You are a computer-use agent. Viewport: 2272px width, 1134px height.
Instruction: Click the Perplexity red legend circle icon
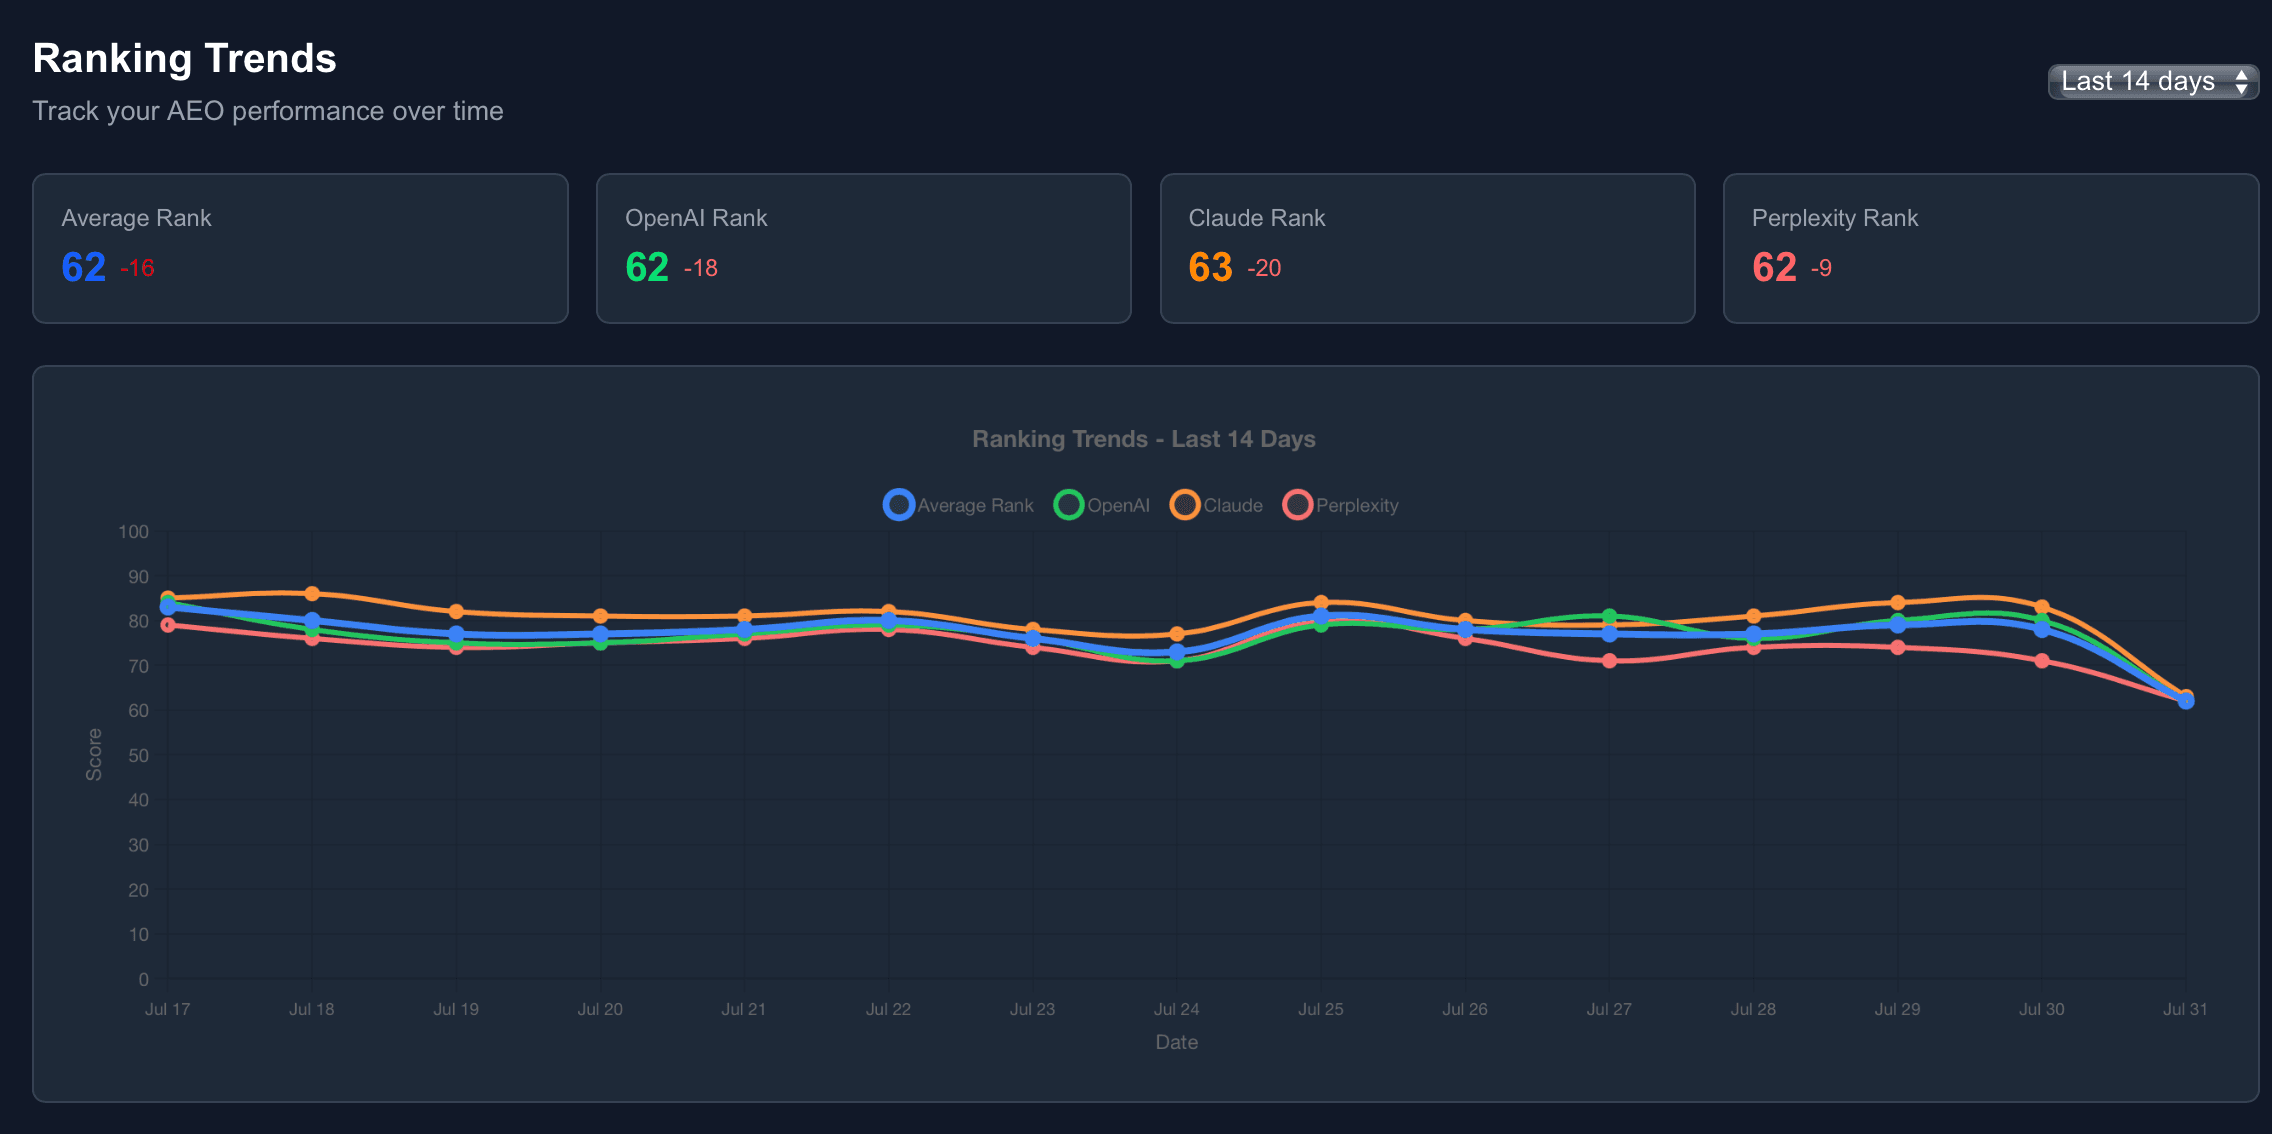pos(1297,505)
